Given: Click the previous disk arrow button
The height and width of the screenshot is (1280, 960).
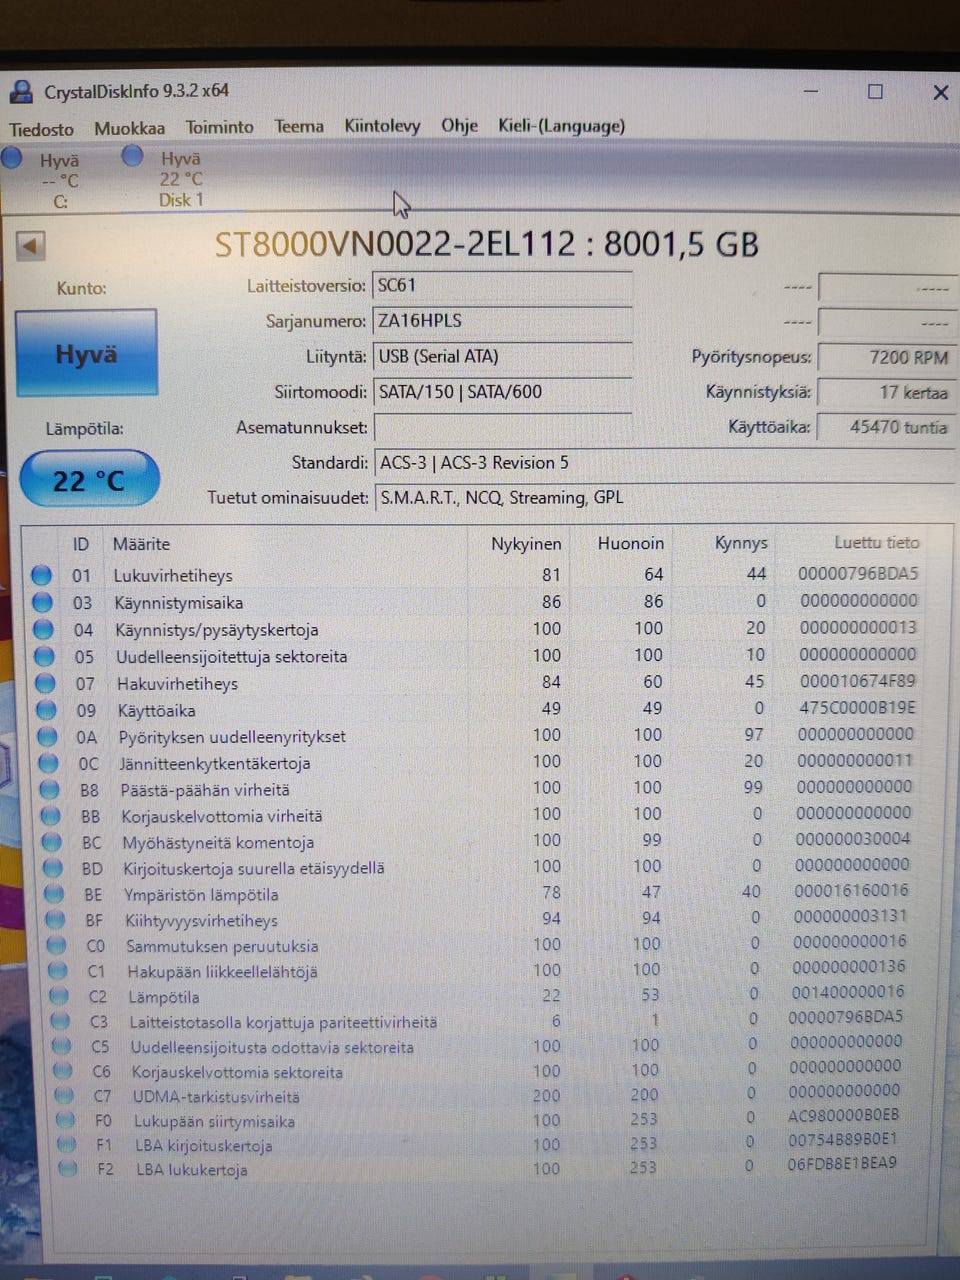Looking at the screenshot, I should point(31,245).
